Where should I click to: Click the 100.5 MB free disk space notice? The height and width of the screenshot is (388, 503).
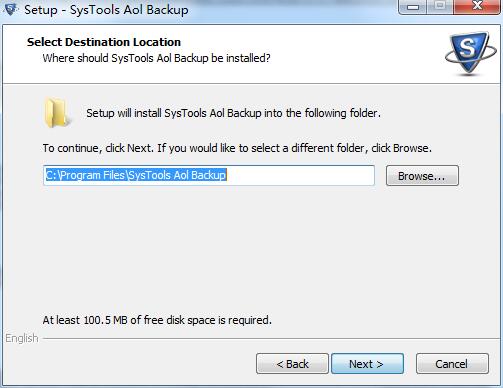[x=157, y=320]
